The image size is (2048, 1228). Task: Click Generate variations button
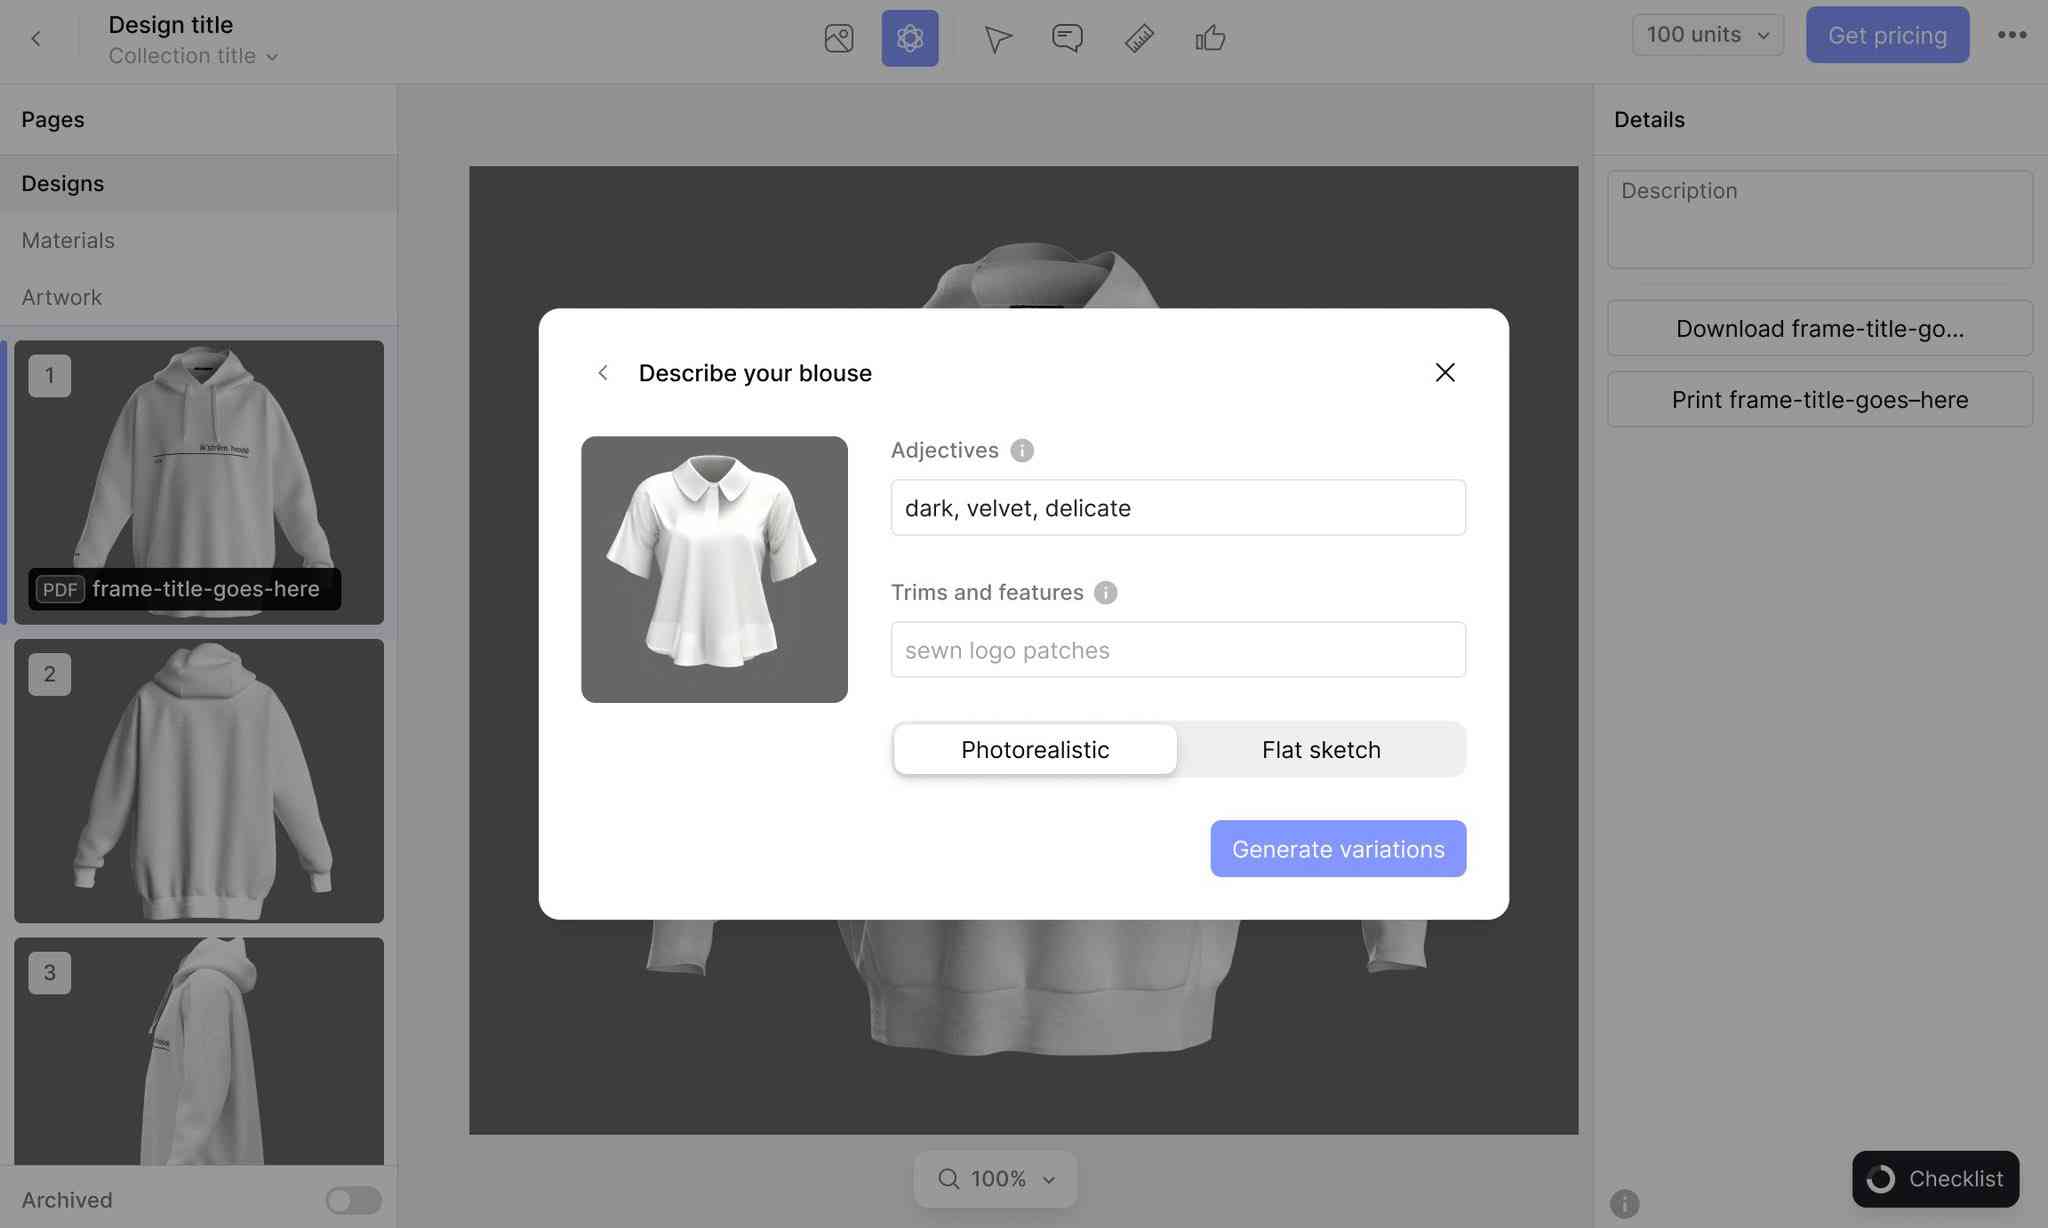[x=1338, y=848]
